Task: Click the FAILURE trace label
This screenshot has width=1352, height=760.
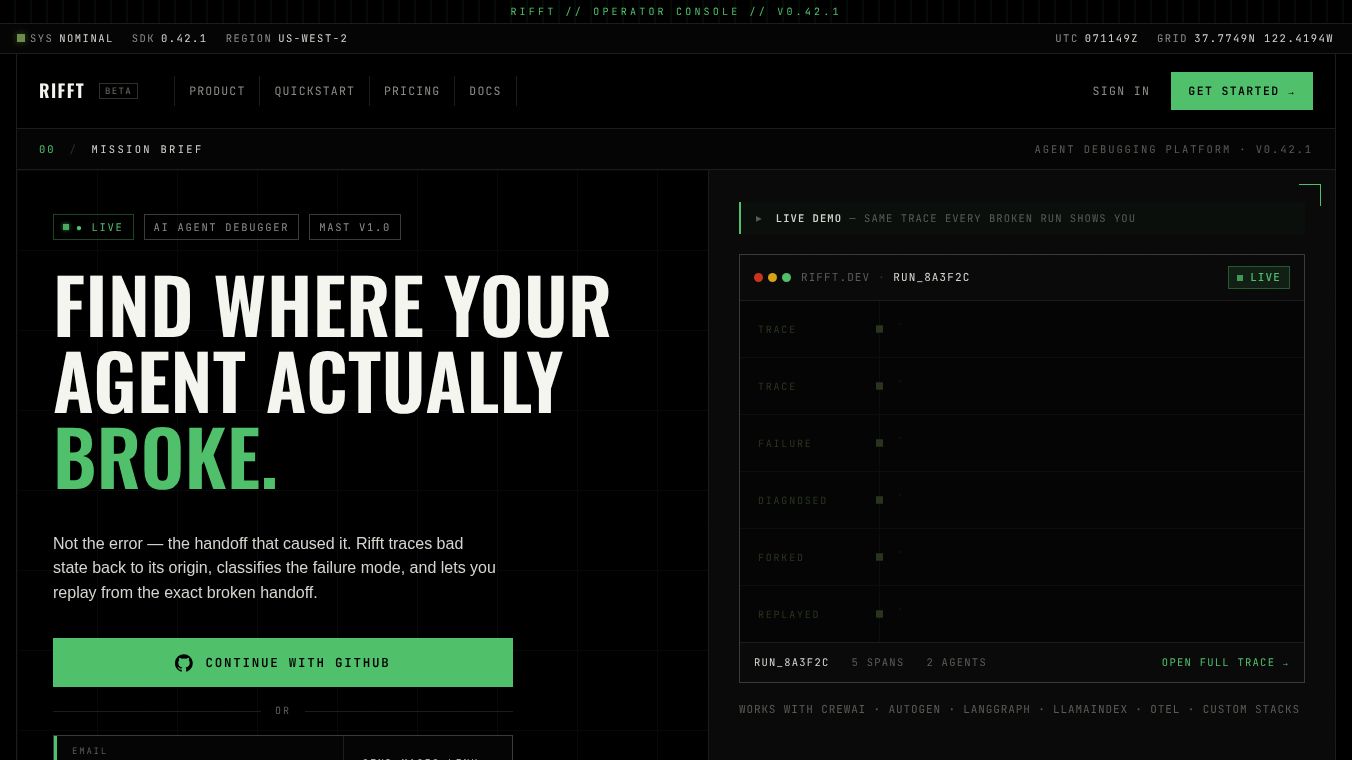Action: tap(785, 443)
